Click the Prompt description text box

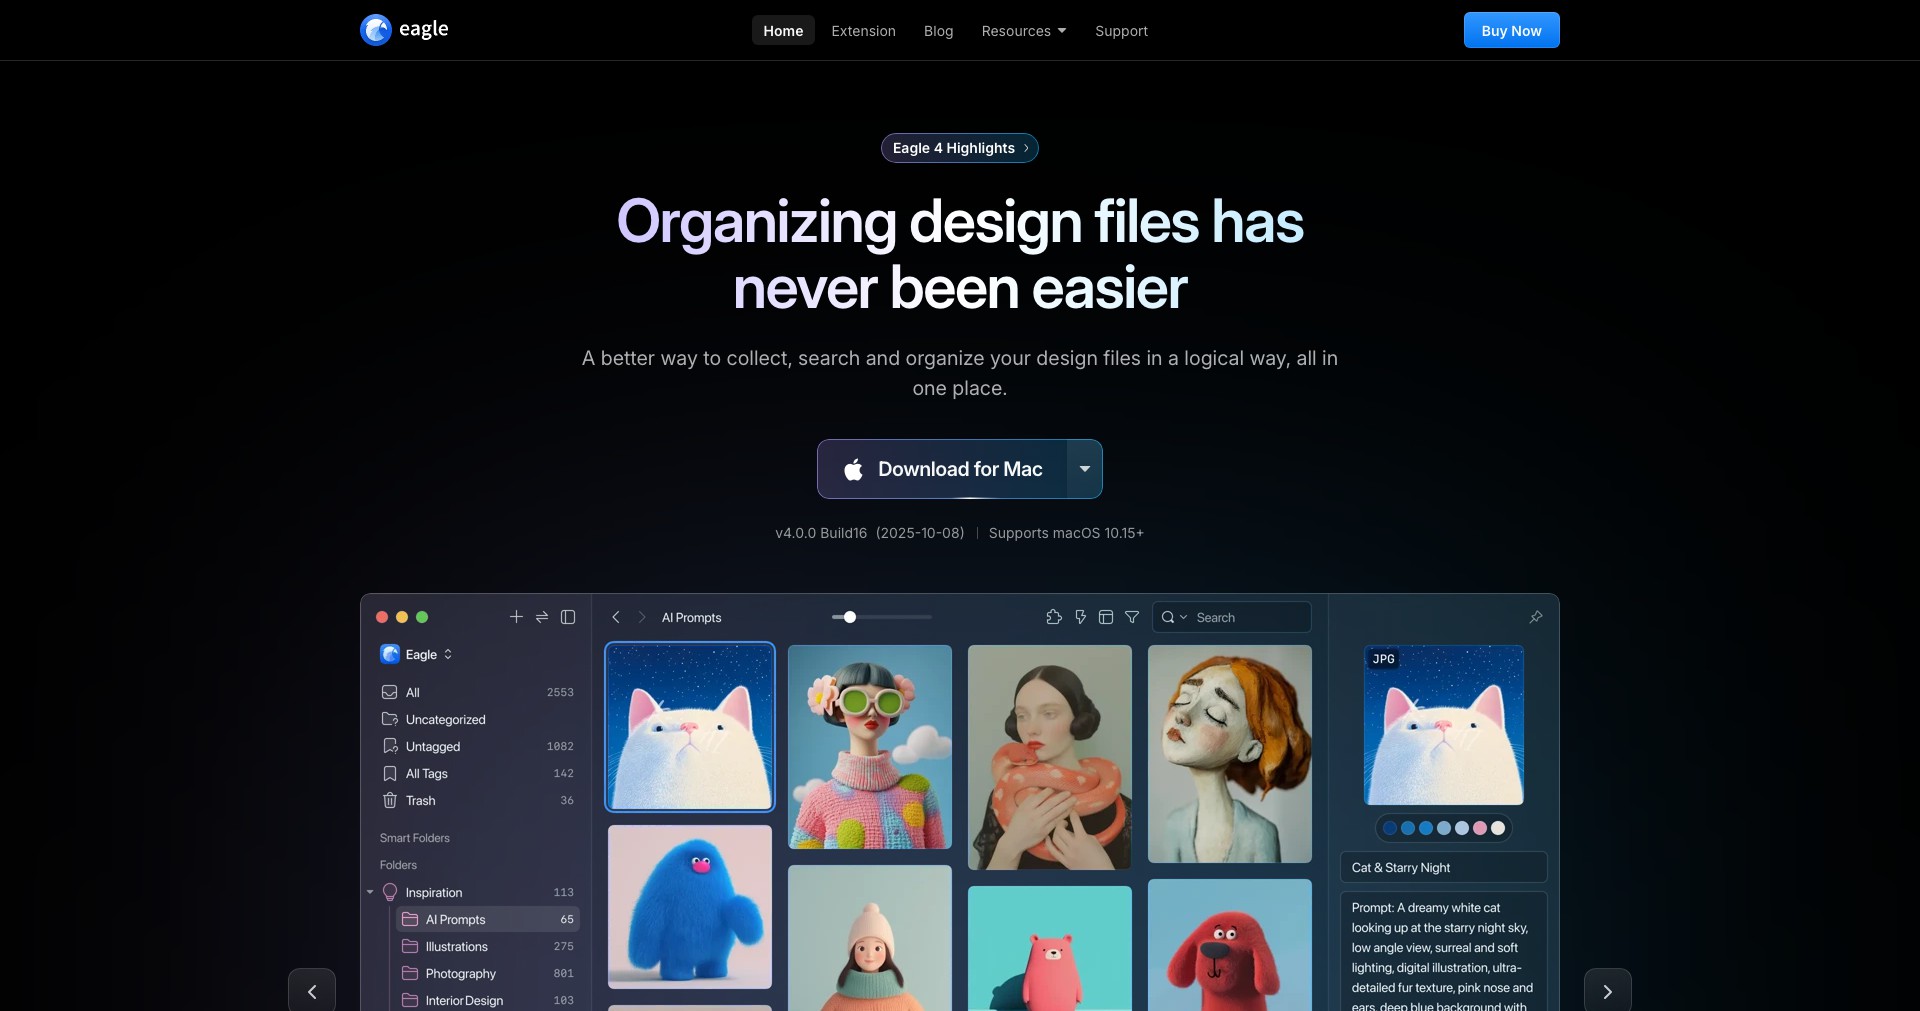(x=1444, y=951)
